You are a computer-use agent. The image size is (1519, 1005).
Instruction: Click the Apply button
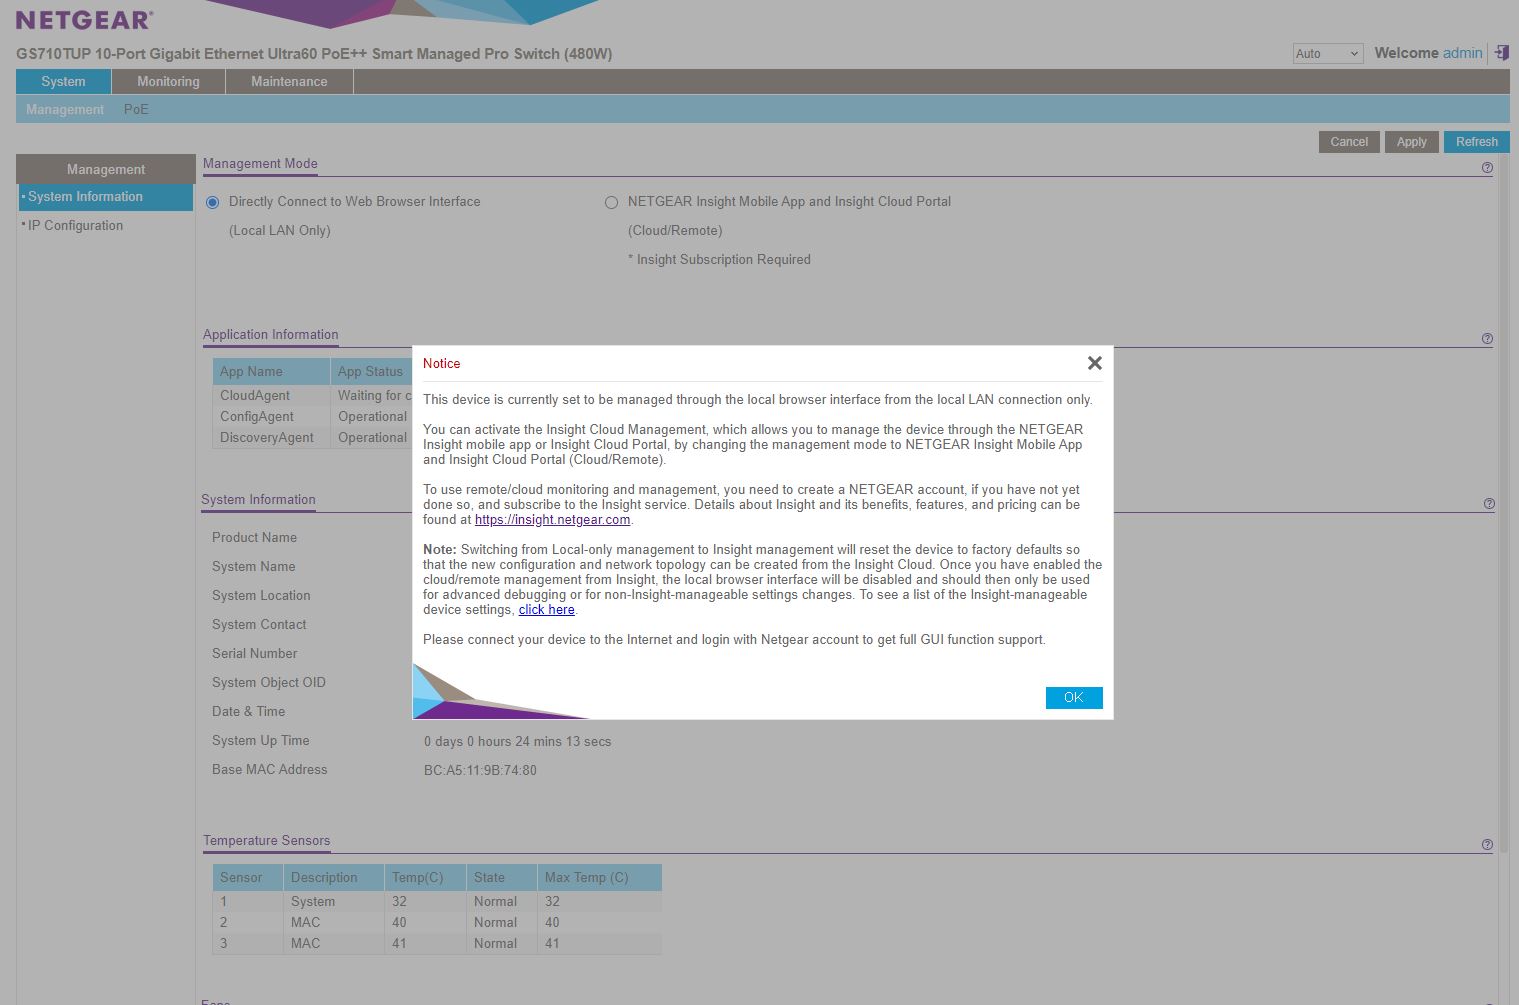[1412, 142]
